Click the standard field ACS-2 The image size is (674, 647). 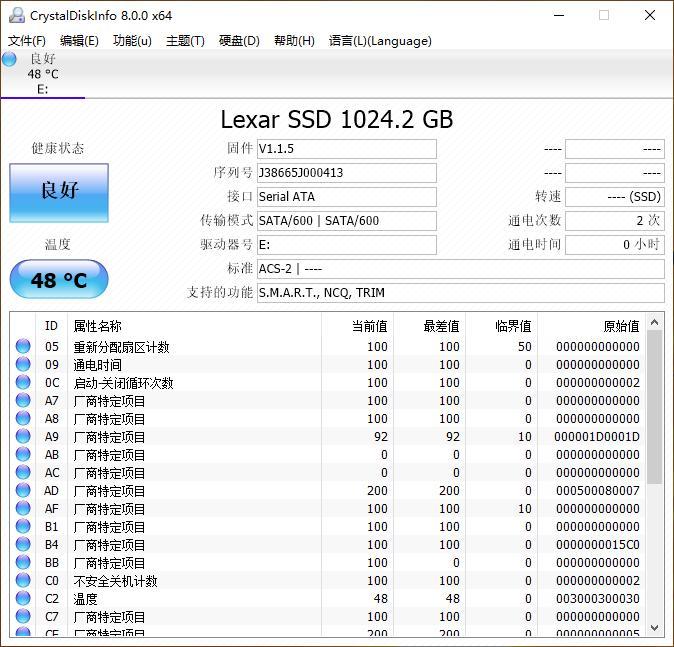coord(461,269)
